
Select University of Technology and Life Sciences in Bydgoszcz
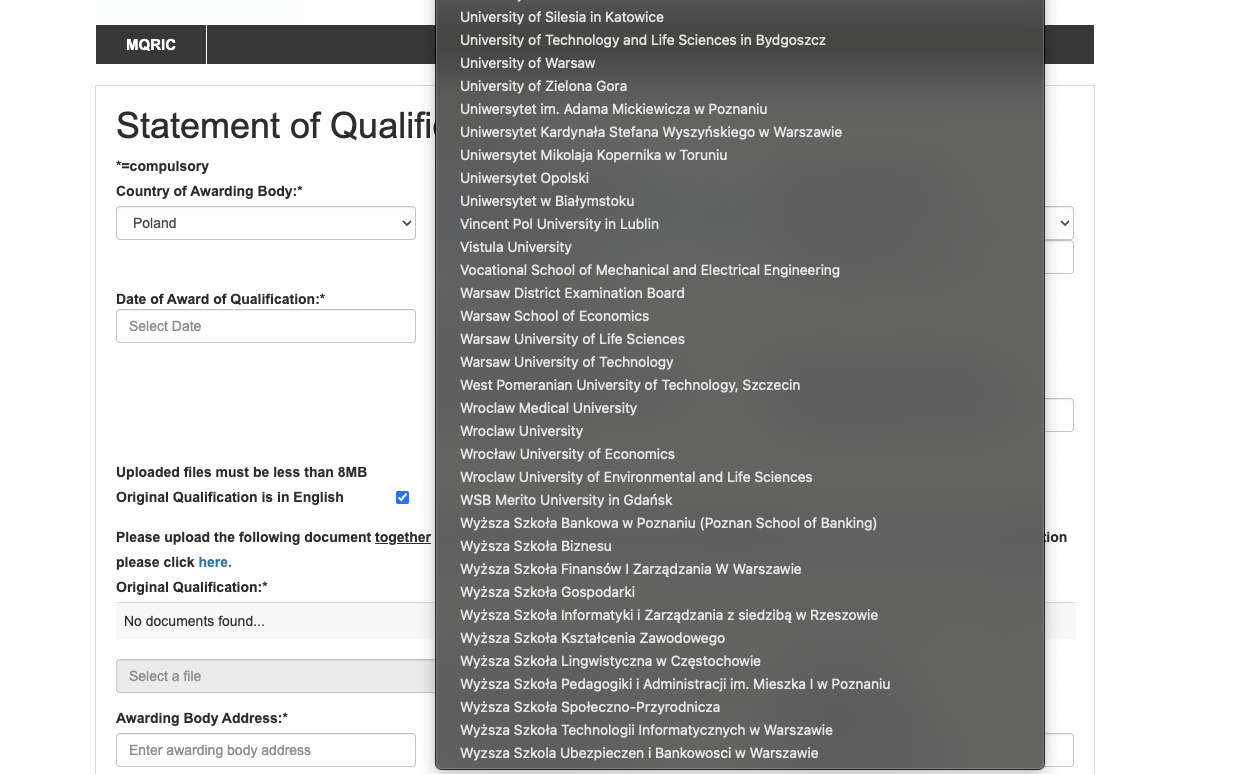(740, 40)
